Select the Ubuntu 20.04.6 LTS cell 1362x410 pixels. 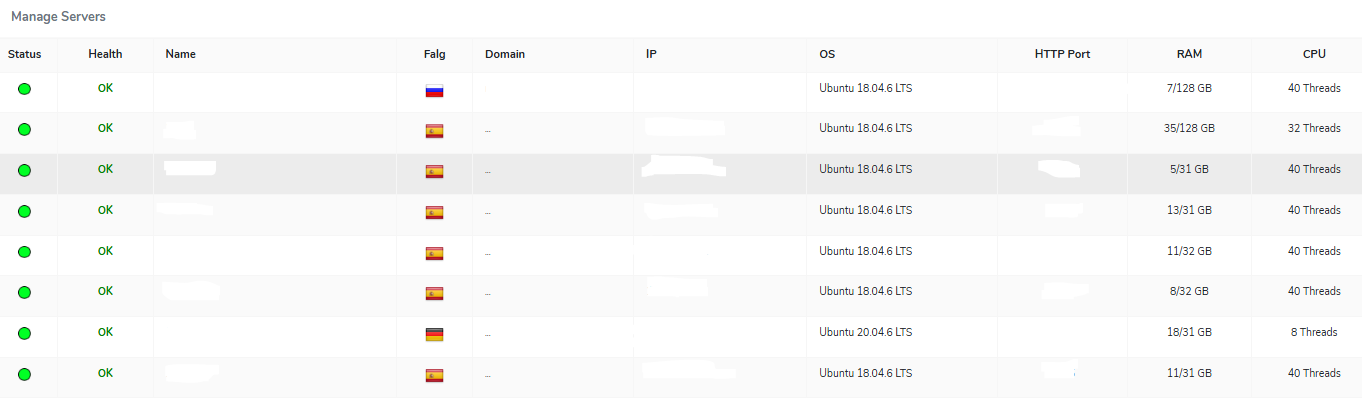865,332
